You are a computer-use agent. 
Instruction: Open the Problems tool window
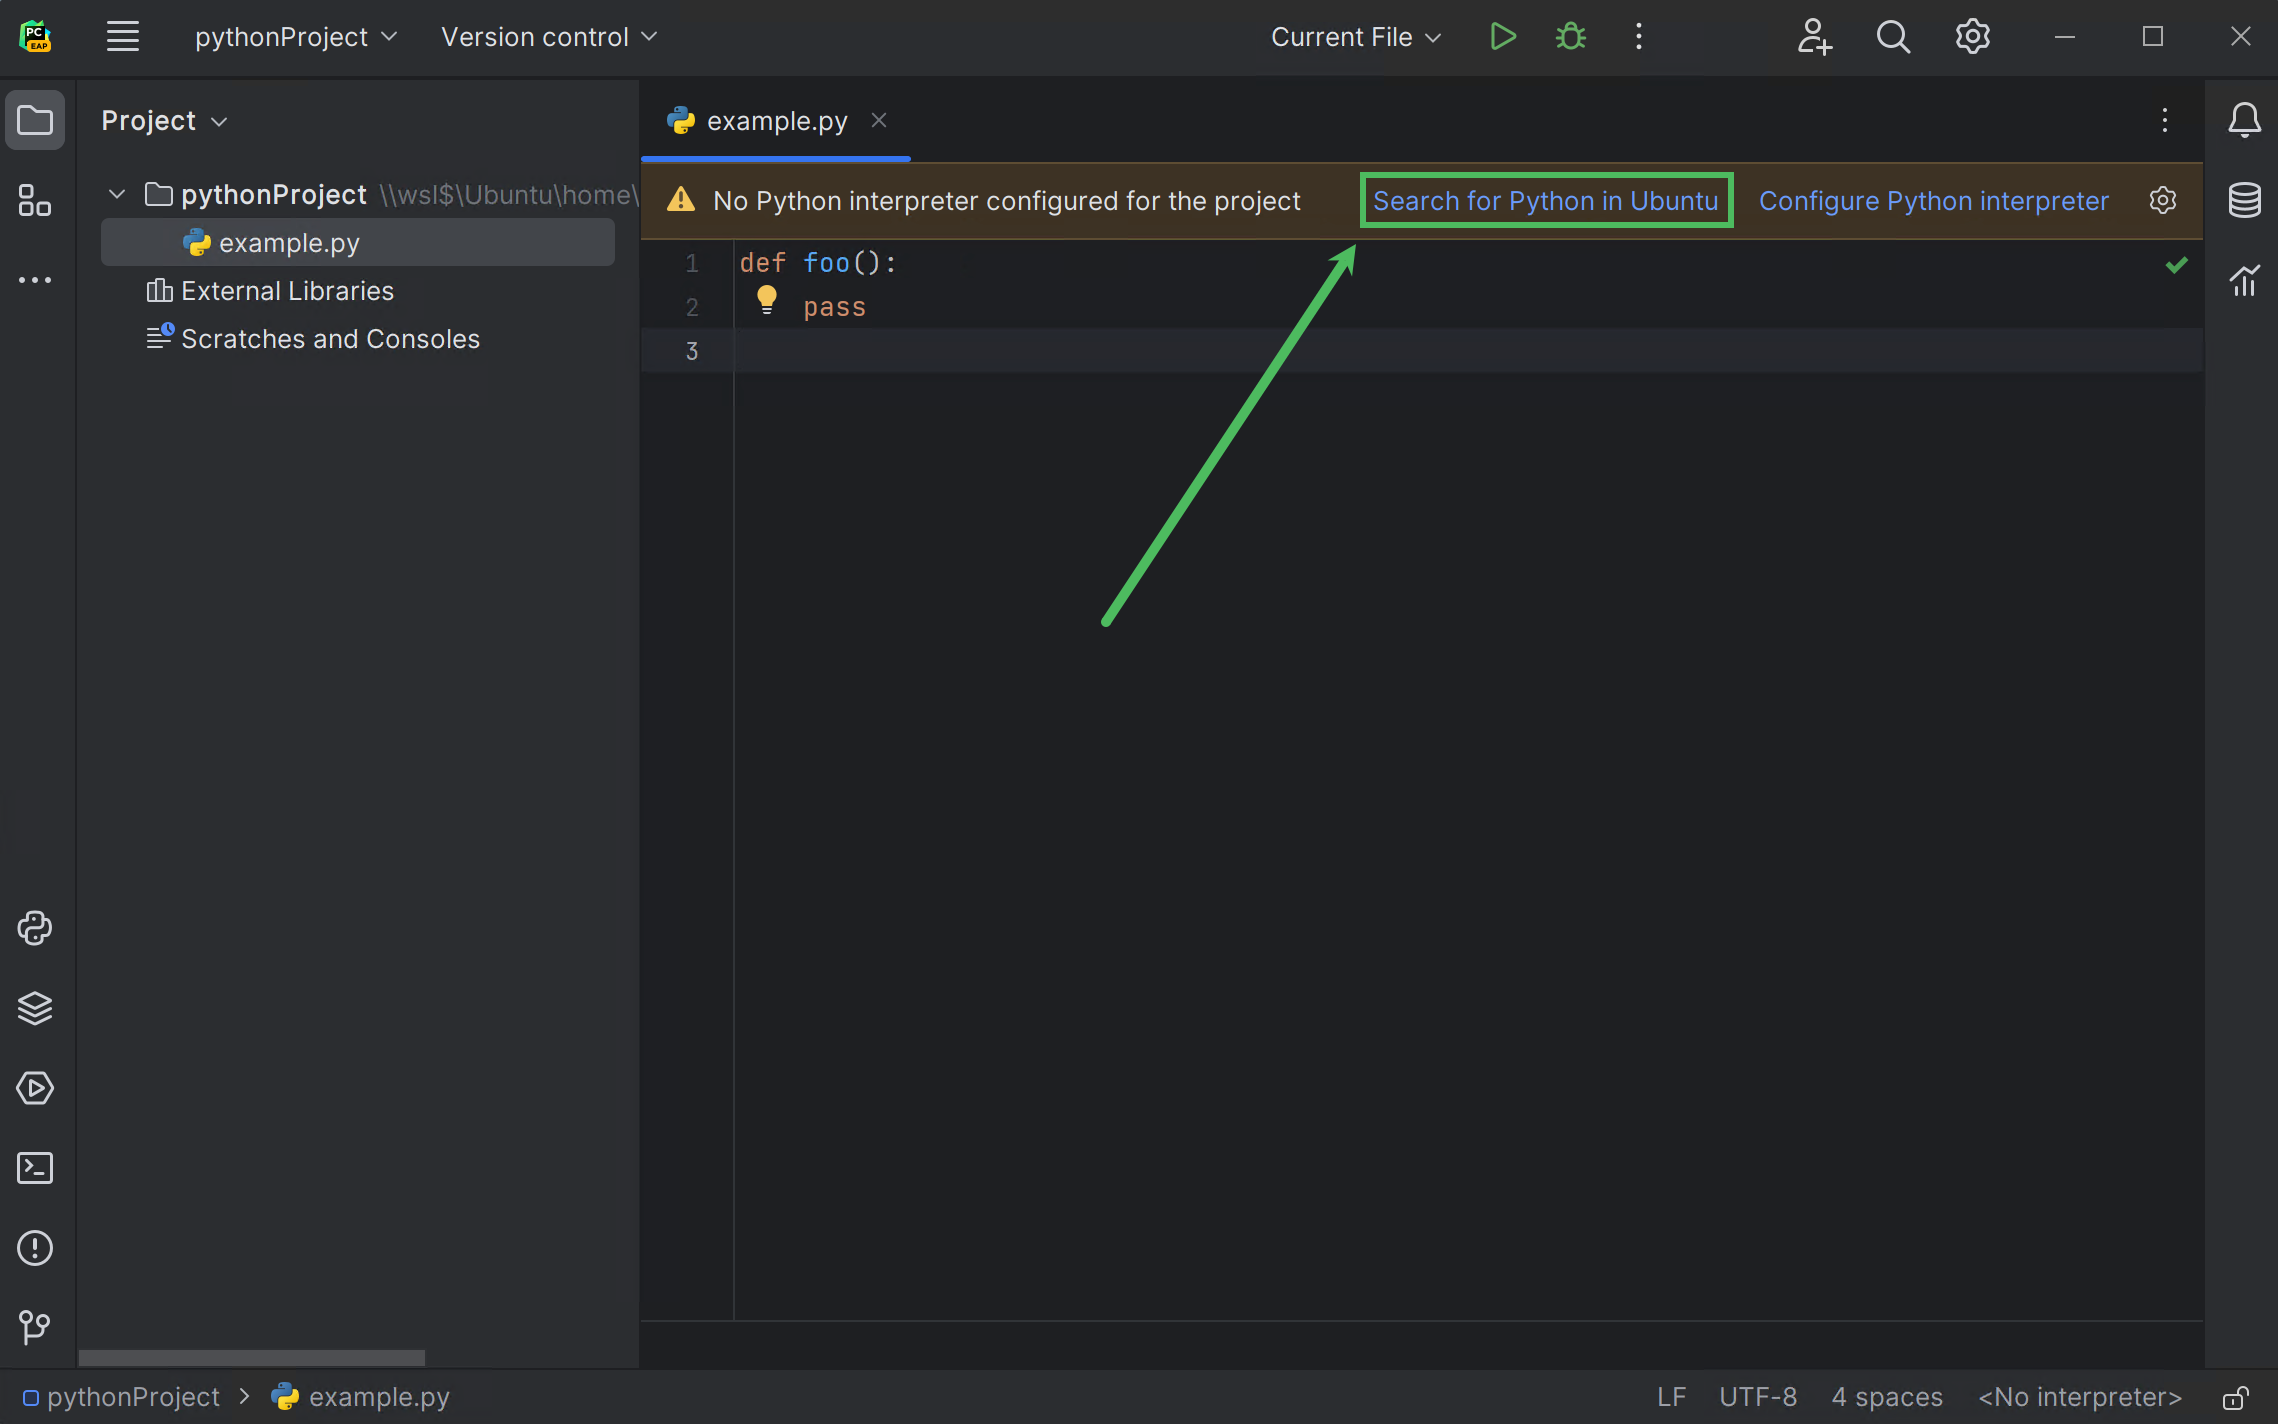click(x=35, y=1248)
